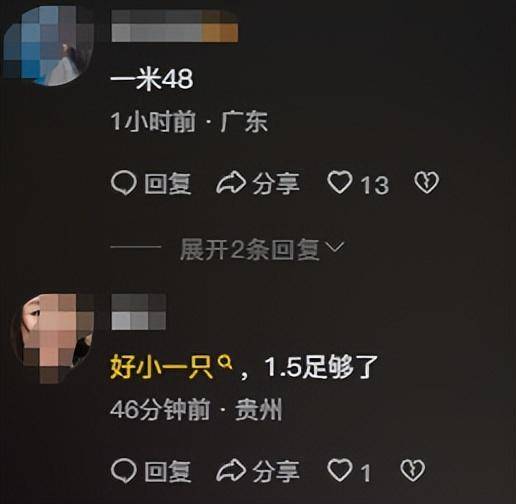516x504 pixels.
Task: Open the yellow 好小一只 search link
Action: click(x=162, y=368)
